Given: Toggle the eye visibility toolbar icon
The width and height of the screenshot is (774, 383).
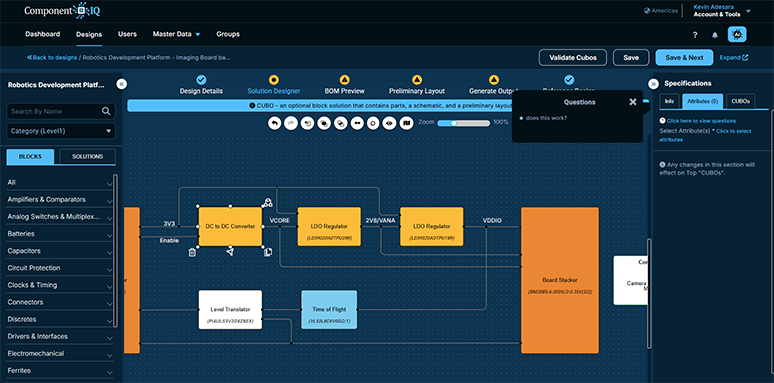Looking at the screenshot, I should (389, 123).
